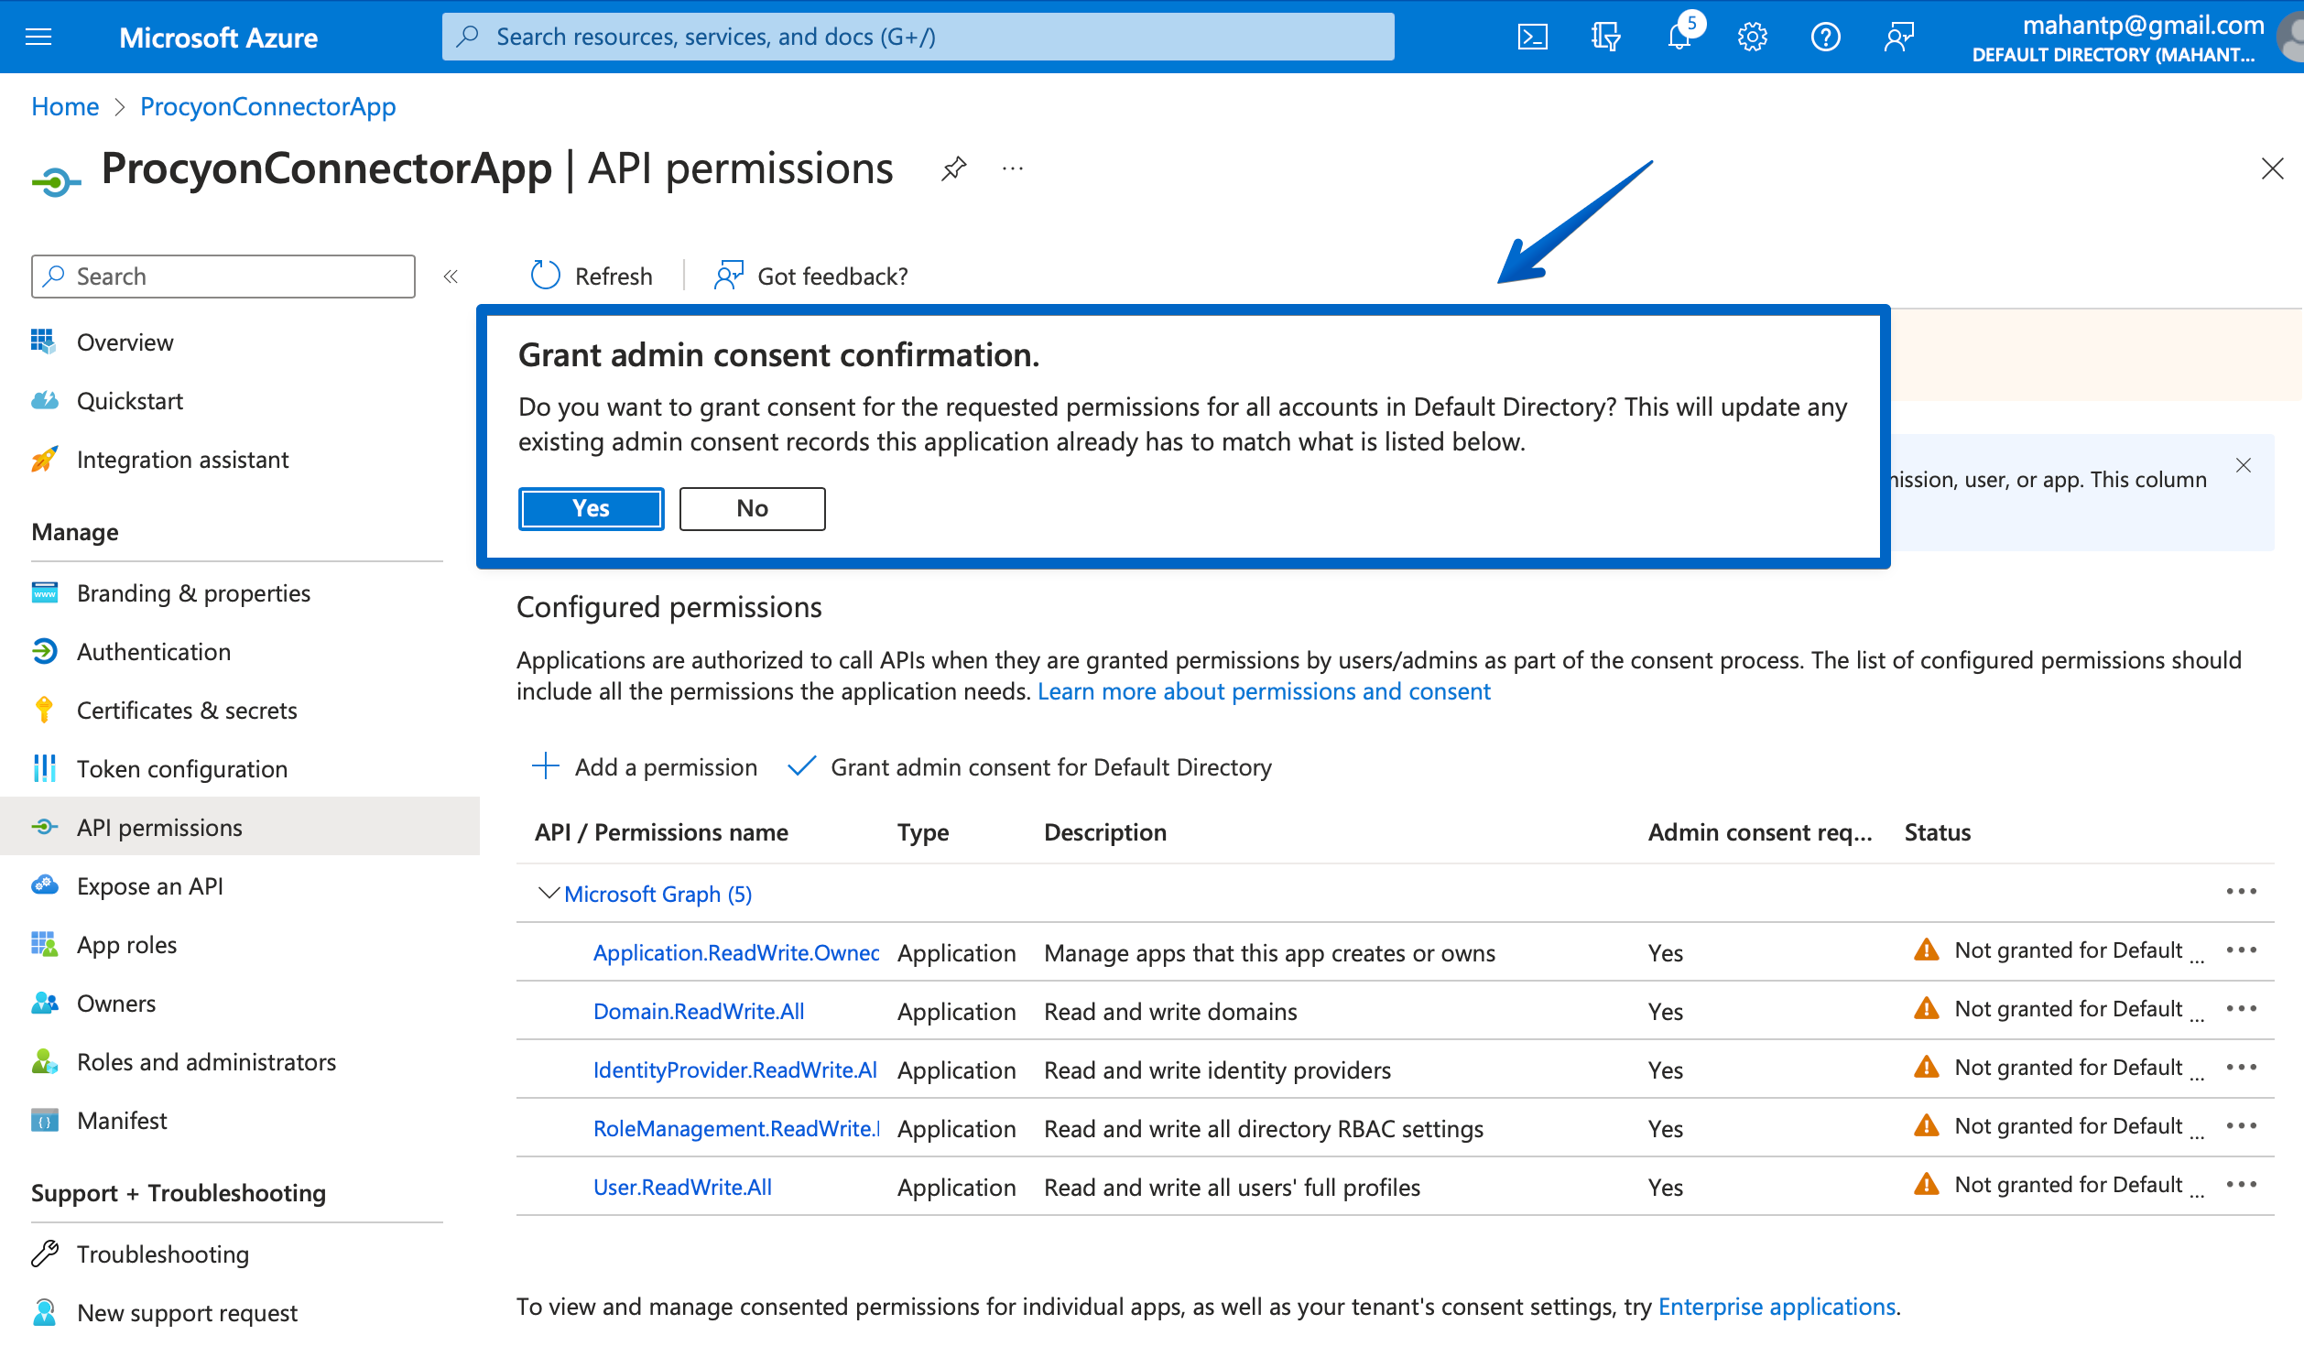Open more options for User.ReadWrite.All row
This screenshot has height=1346, width=2304.
point(2241,1185)
